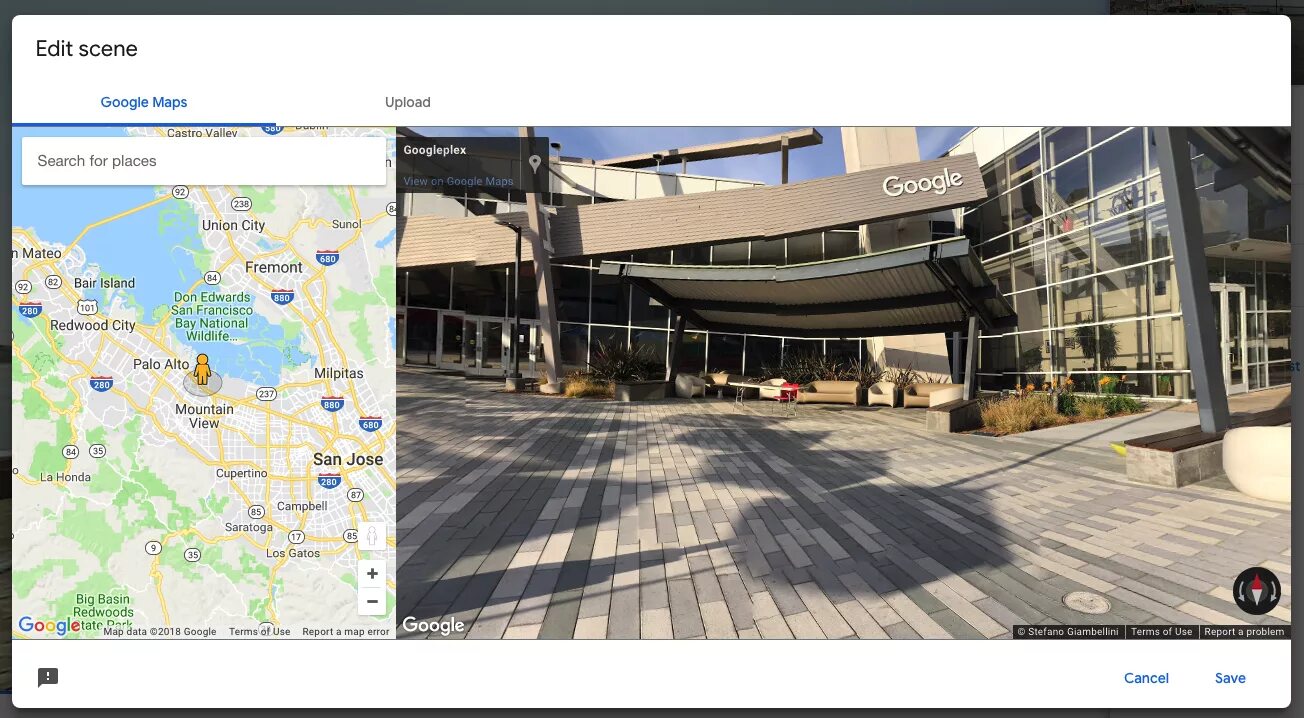Click the Campbell map label
The height and width of the screenshot is (718, 1304).
point(302,506)
